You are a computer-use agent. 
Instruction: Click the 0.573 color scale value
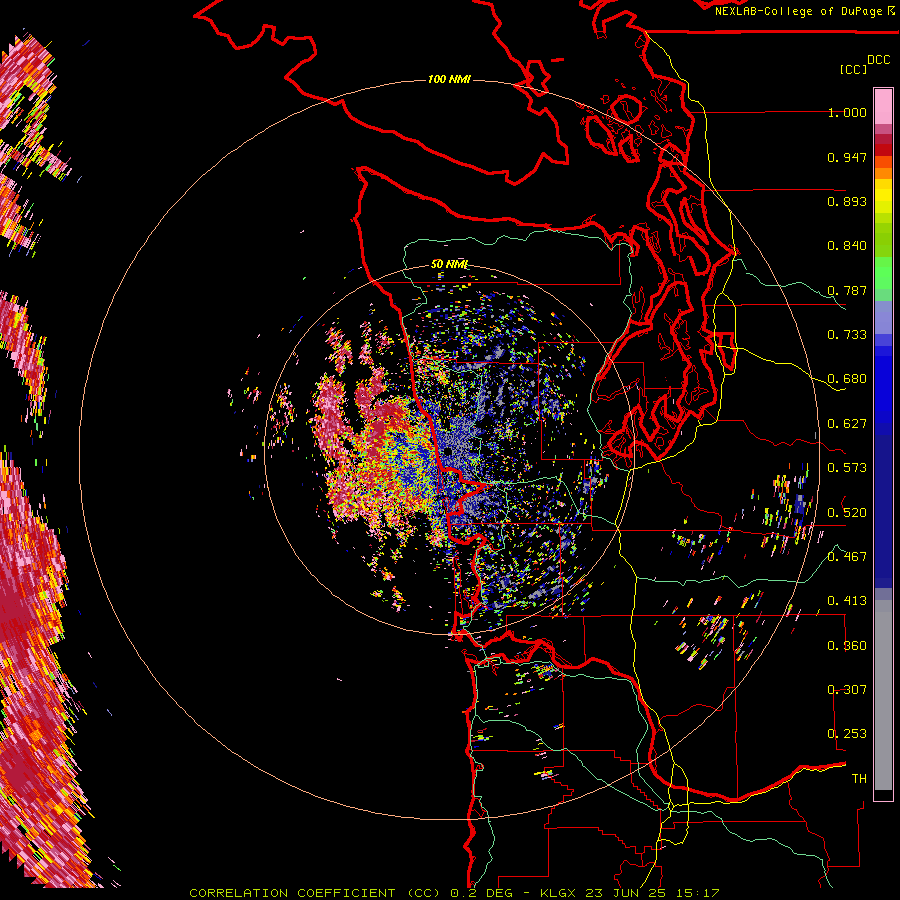tap(847, 468)
